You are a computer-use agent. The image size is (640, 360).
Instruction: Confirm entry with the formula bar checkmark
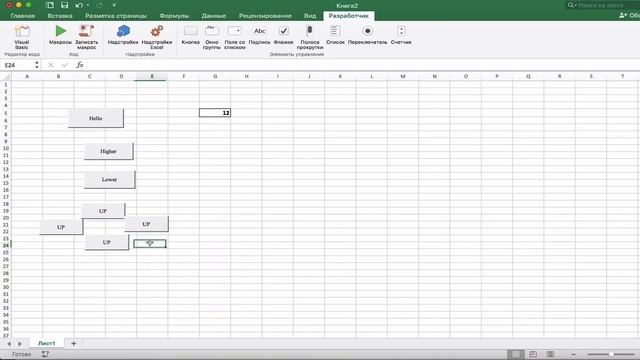(65, 65)
